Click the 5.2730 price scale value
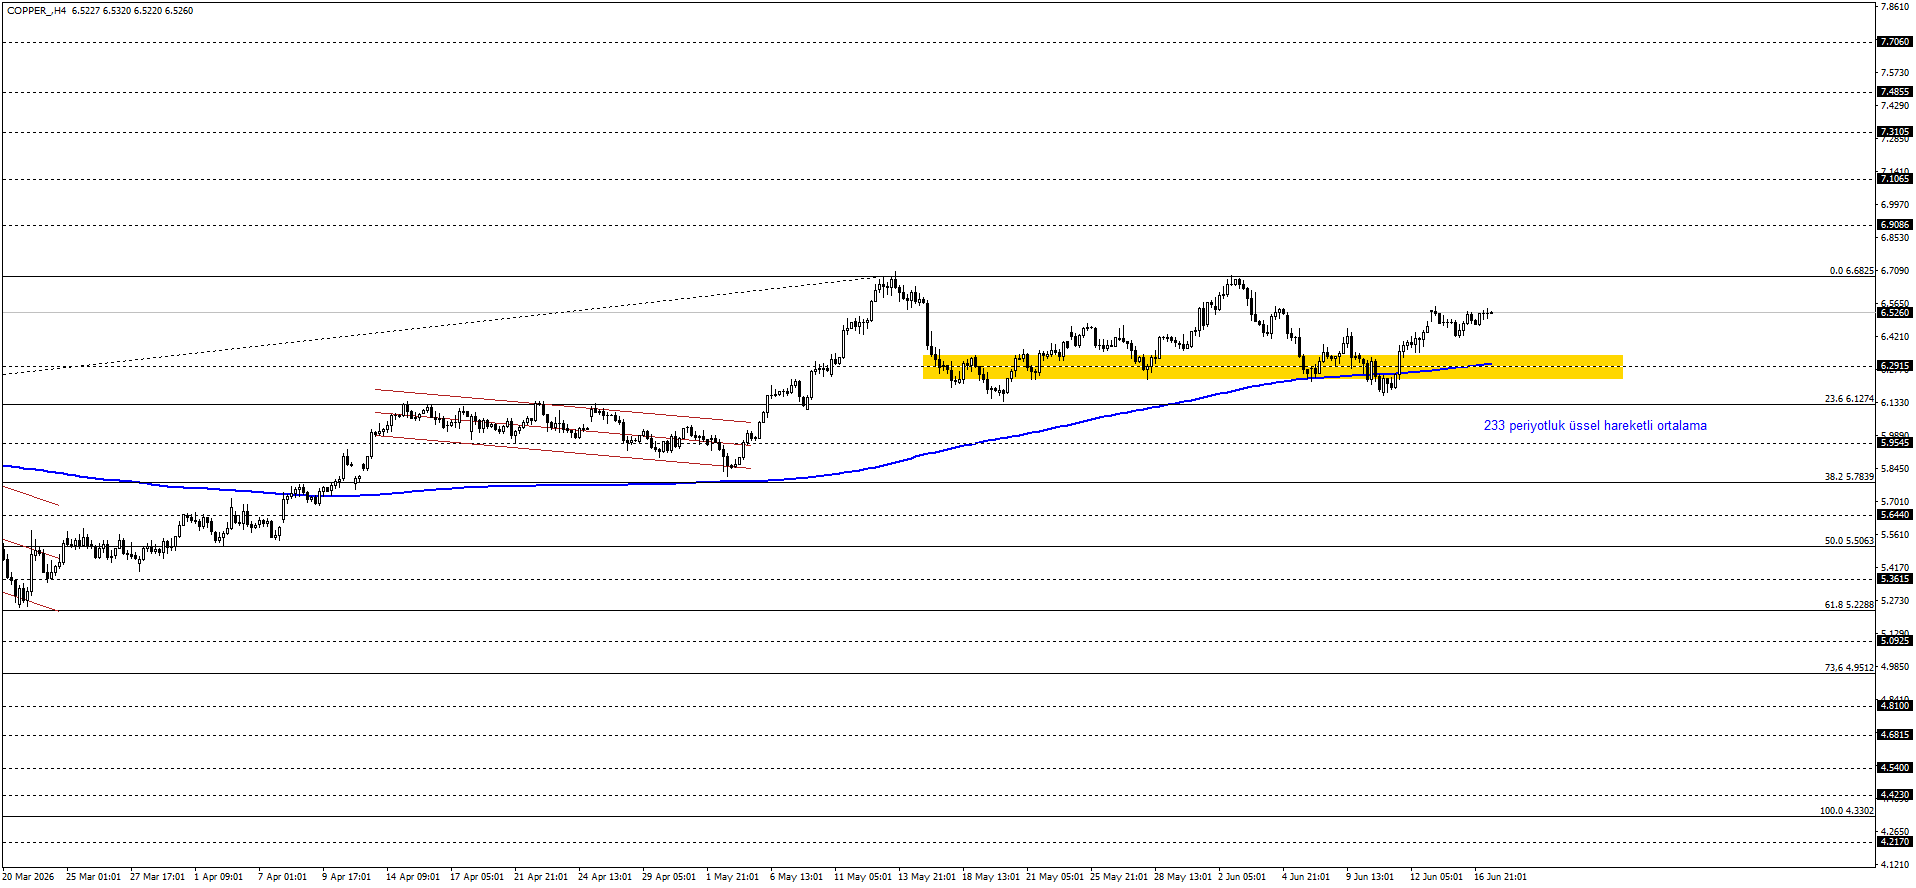The width and height of the screenshot is (1916, 888). tap(1896, 601)
